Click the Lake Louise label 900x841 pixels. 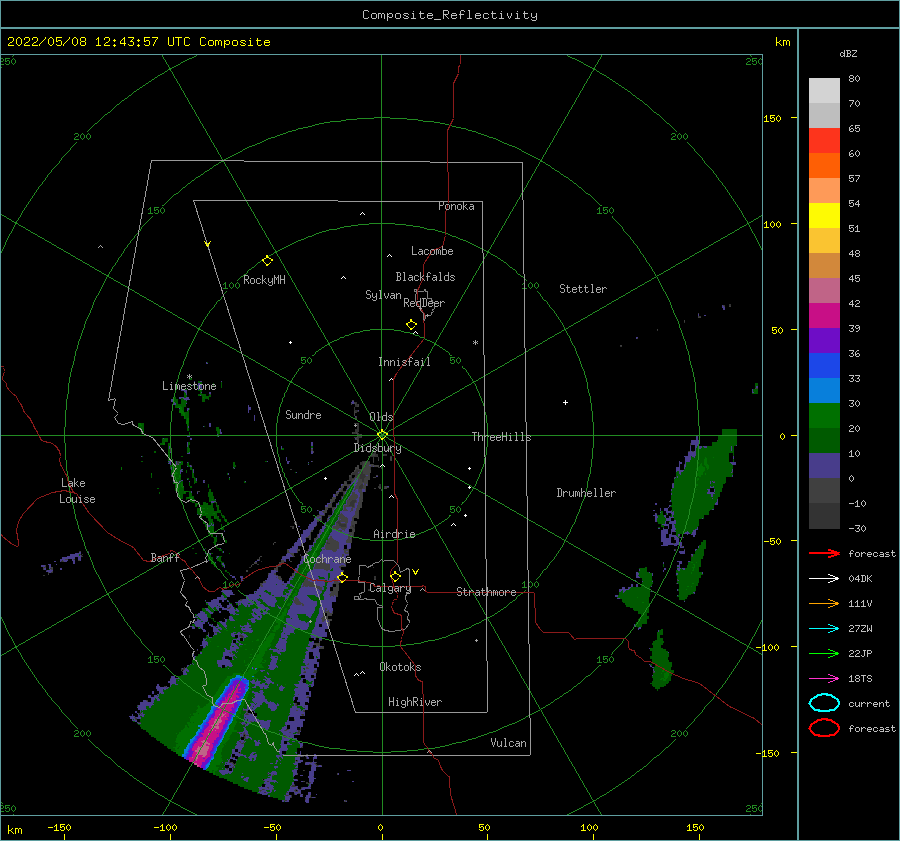(x=77, y=491)
